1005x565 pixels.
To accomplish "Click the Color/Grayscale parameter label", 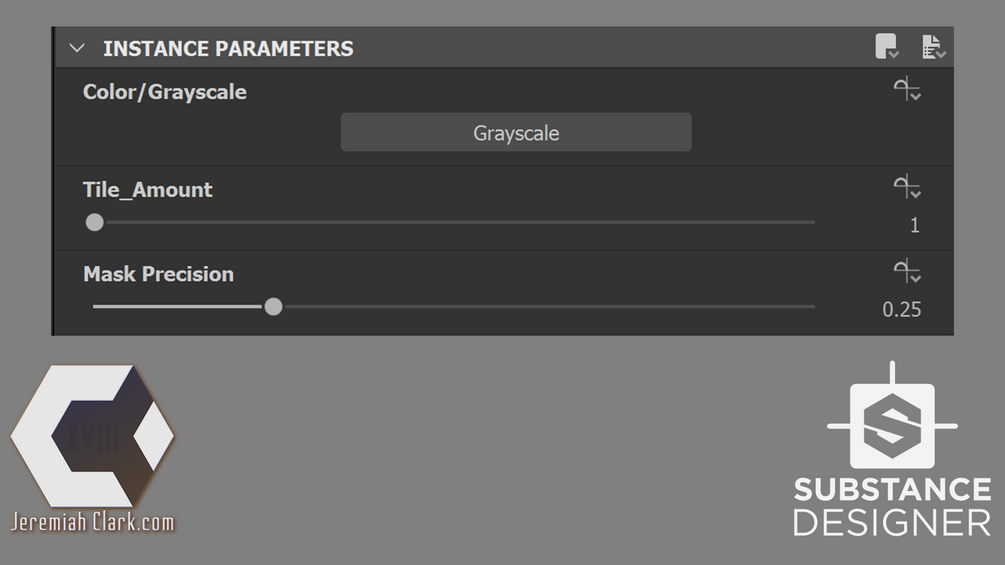I will (165, 92).
